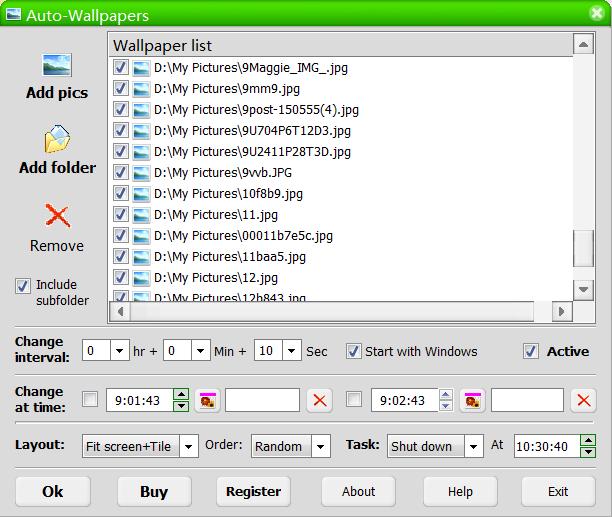Select 10f8b9.jpg in the wallpaper list
This screenshot has width=612, height=517.
click(x=228, y=194)
